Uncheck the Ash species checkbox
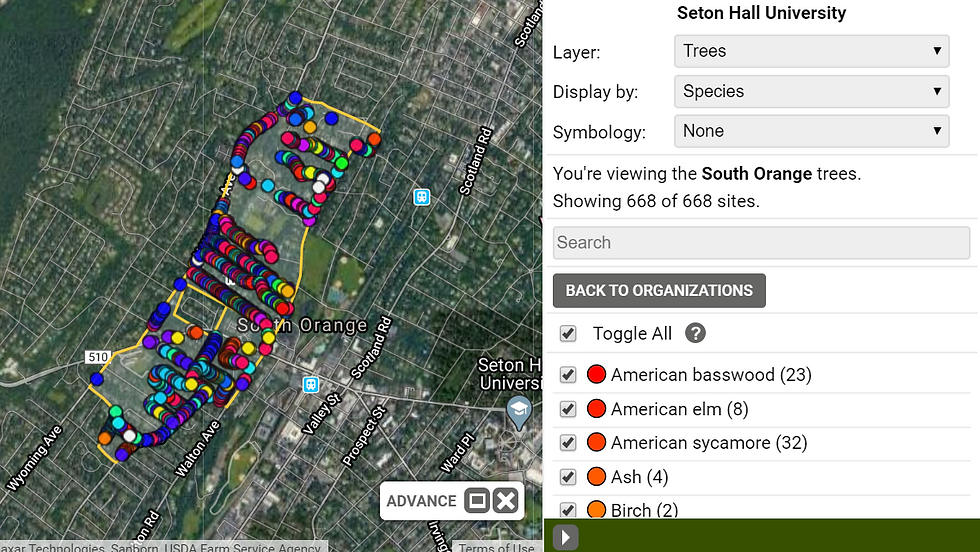This screenshot has width=980, height=552. pos(568,477)
